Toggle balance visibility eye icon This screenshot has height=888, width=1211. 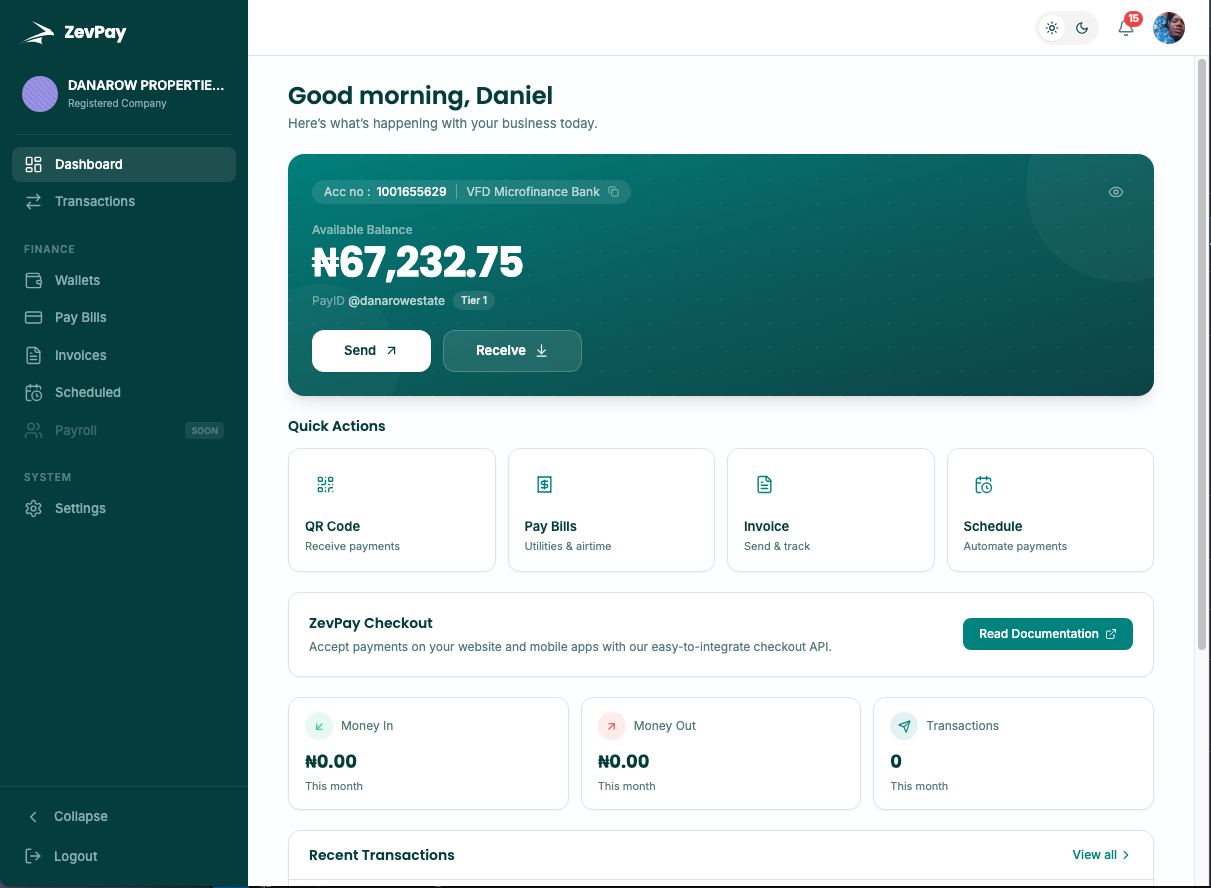[x=1116, y=192]
